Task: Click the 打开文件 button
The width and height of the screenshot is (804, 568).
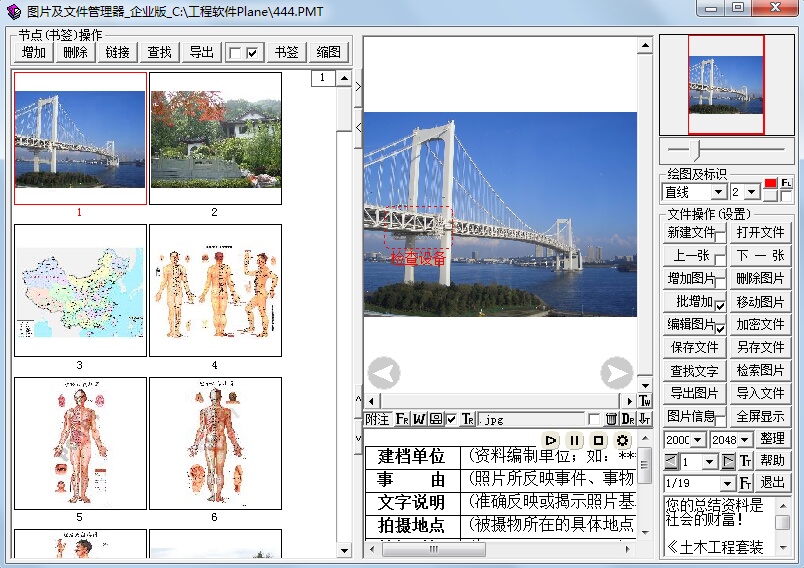Action: click(x=760, y=232)
